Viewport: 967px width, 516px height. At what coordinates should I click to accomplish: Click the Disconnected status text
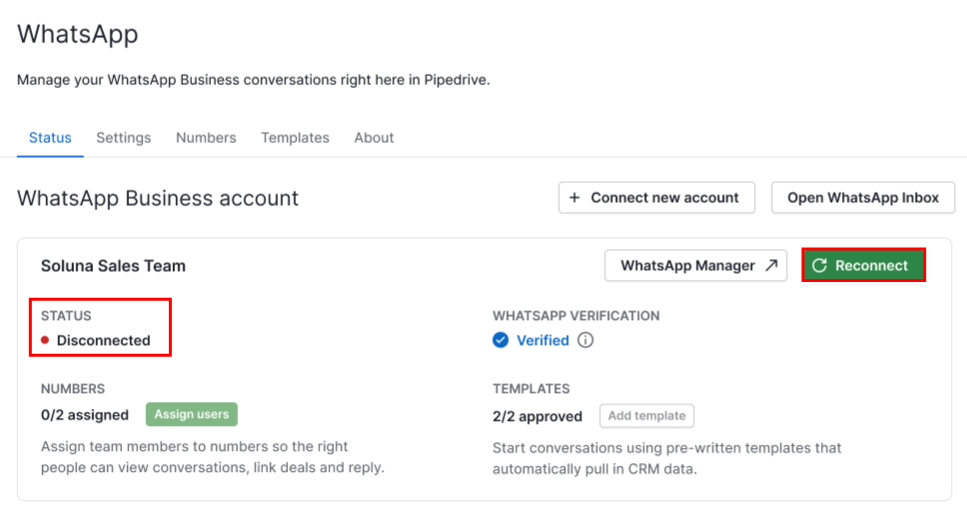click(x=104, y=340)
